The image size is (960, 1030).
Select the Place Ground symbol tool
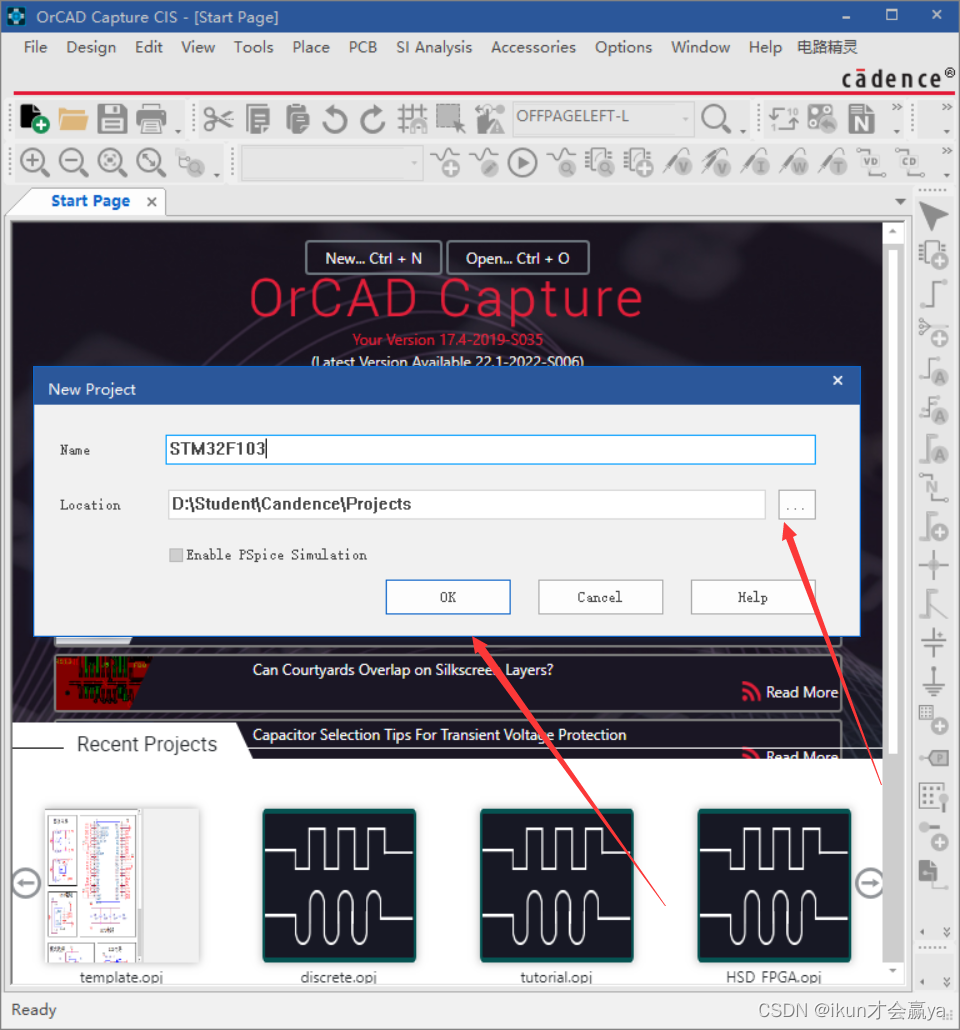point(933,680)
